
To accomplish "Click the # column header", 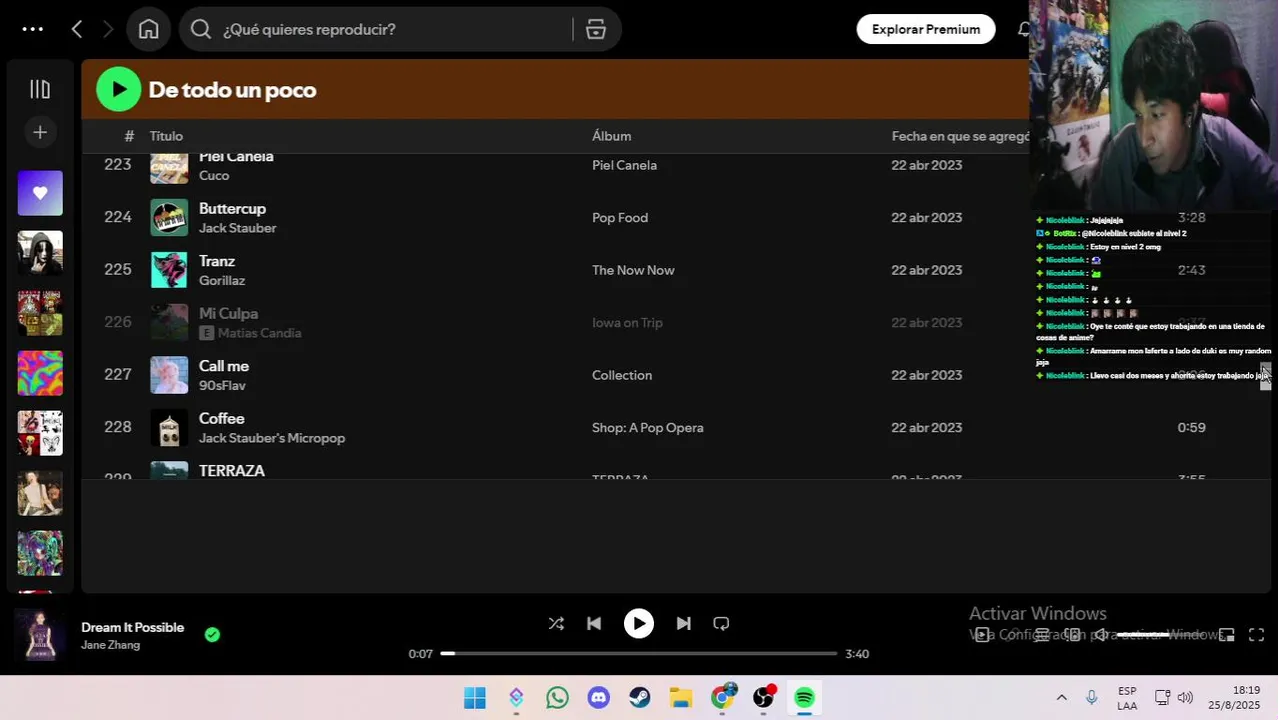I will (x=129, y=136).
